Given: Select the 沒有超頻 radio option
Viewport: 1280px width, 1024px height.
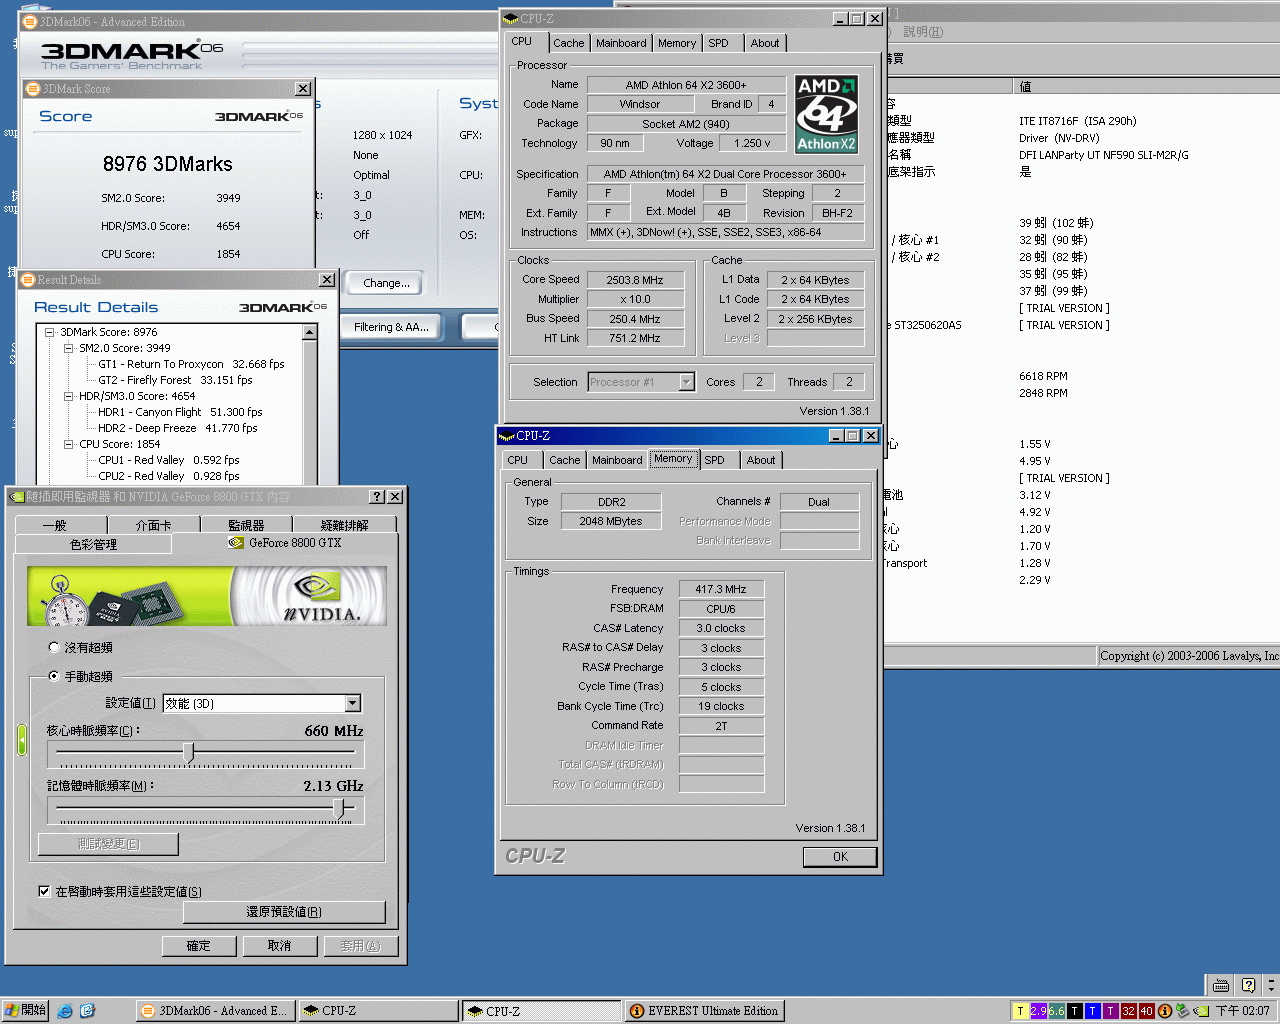Looking at the screenshot, I should click(54, 647).
